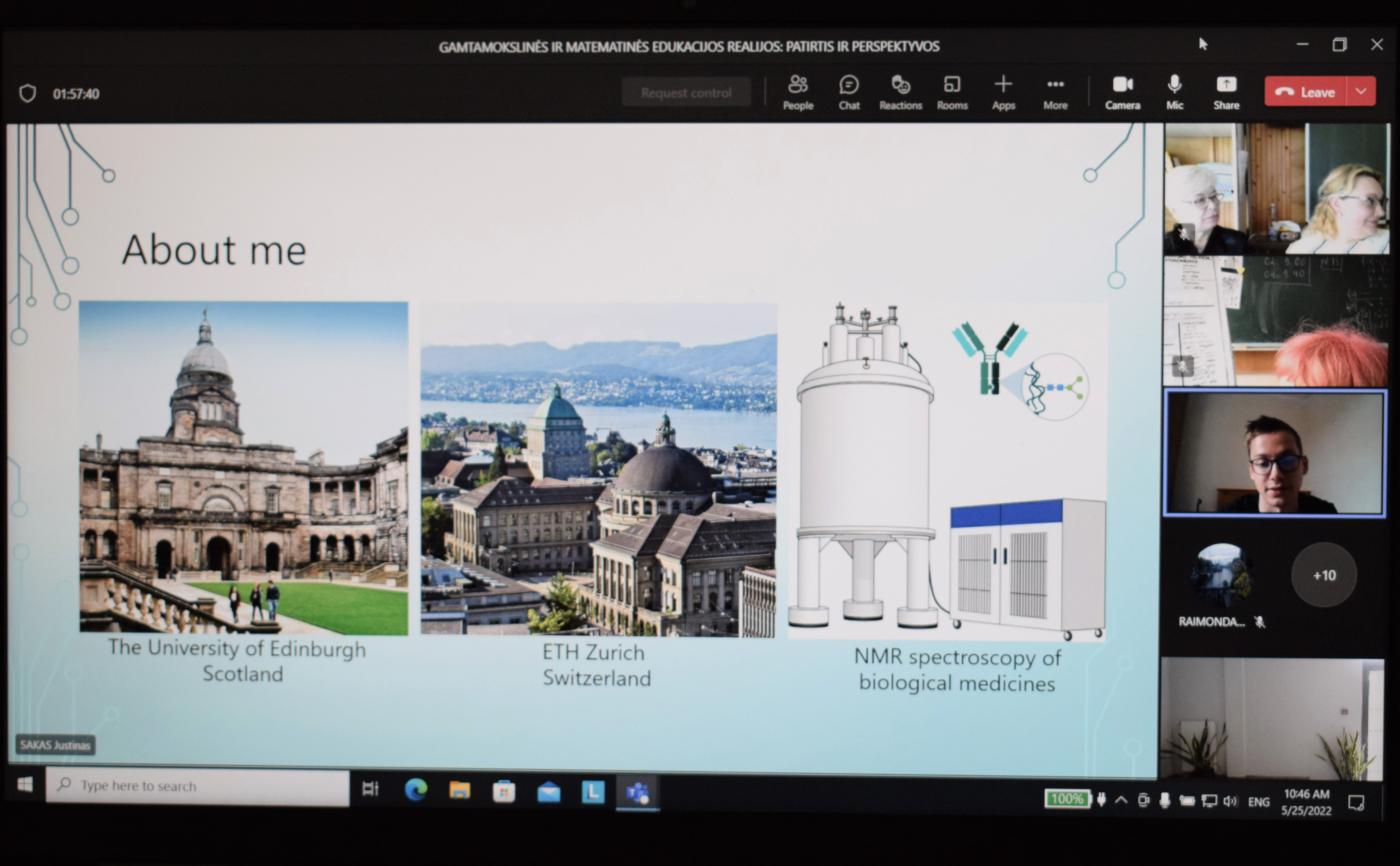Viewport: 1400px width, 866px height.
Task: Click the Share content icon
Action: pyautogui.click(x=1226, y=92)
